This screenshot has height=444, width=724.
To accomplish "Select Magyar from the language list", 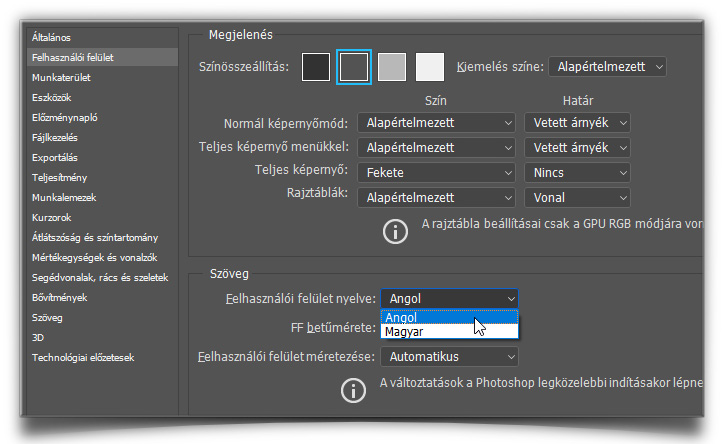I will [x=449, y=332].
